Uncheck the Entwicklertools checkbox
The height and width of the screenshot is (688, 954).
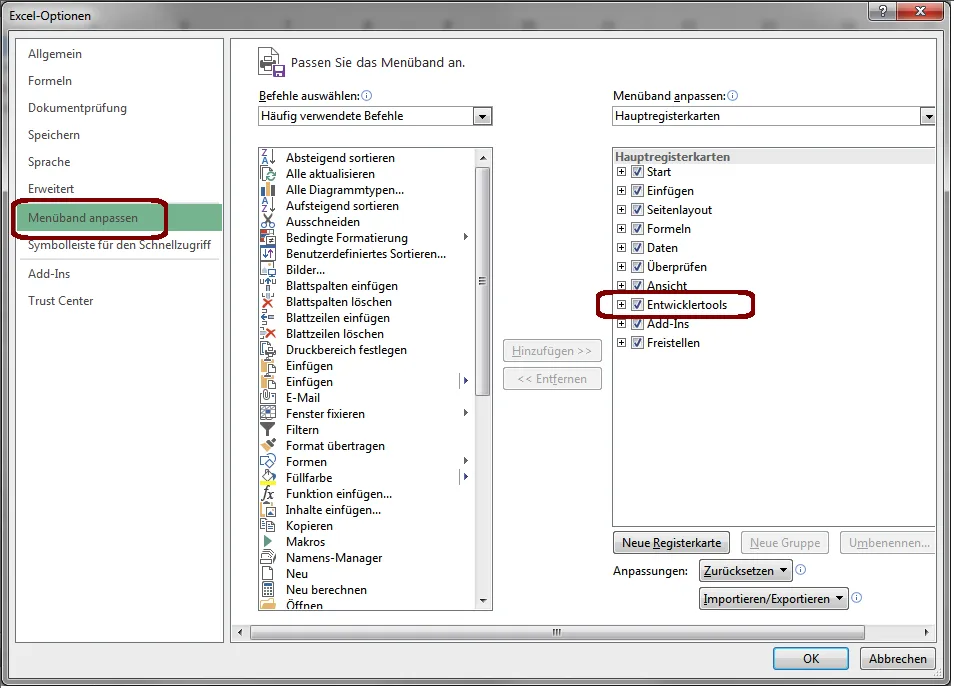[x=637, y=305]
